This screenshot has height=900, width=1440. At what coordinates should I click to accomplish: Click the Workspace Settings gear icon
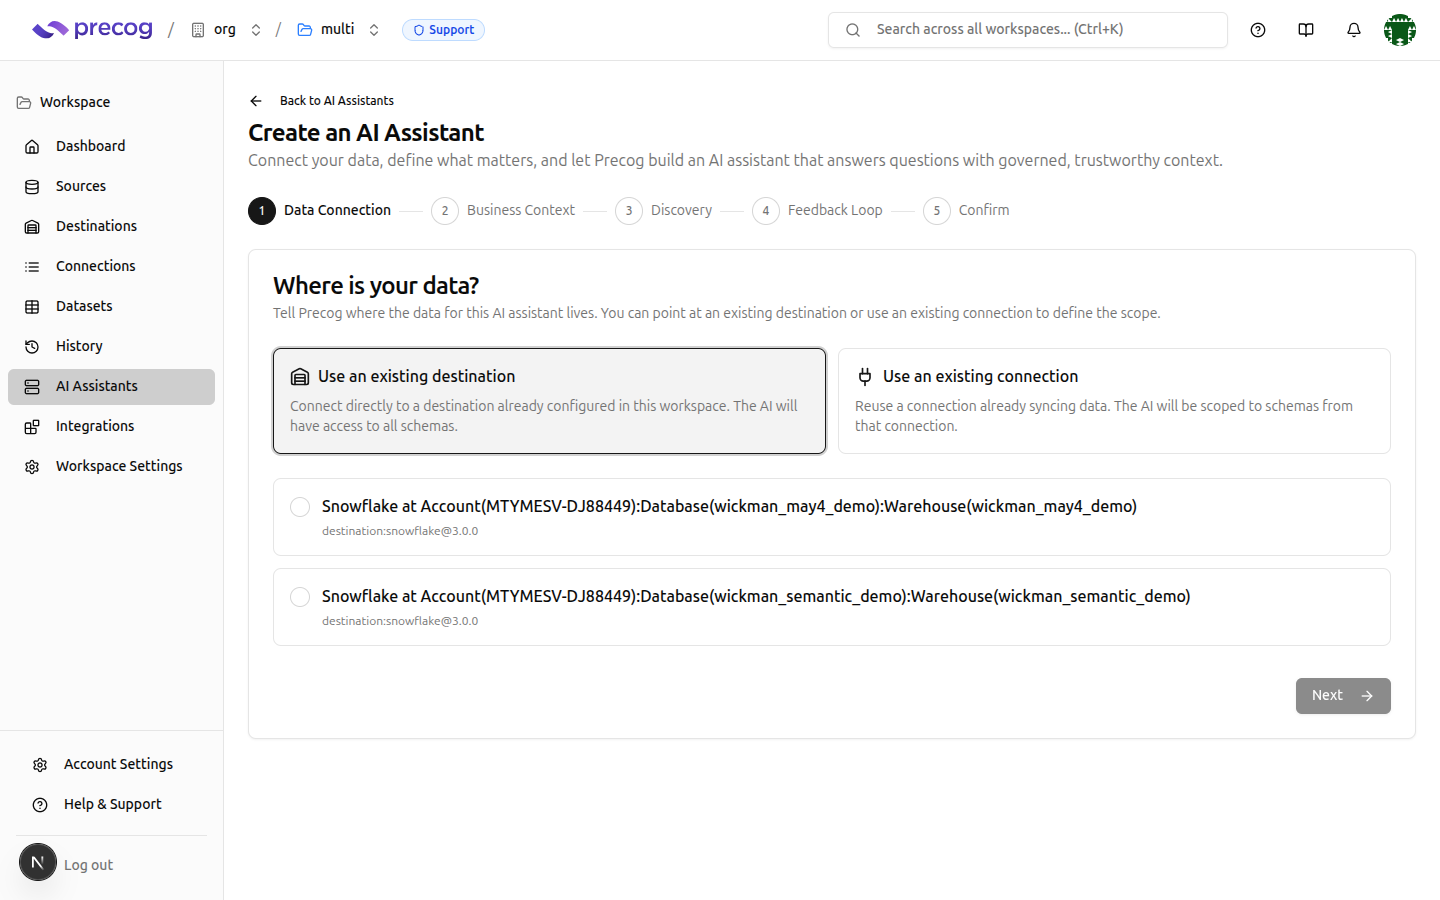[x=32, y=466]
